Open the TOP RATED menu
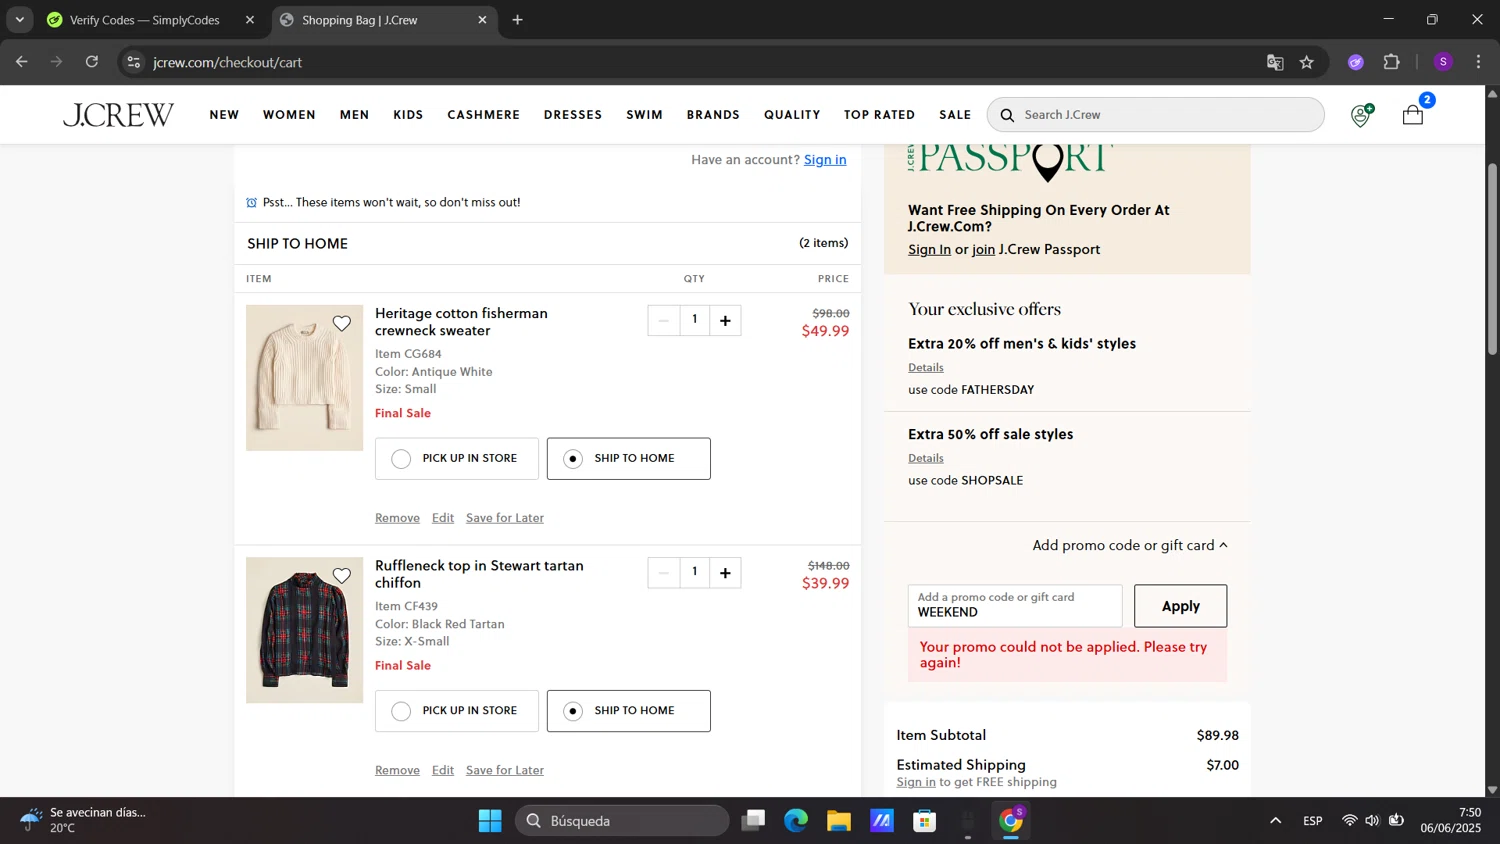The width and height of the screenshot is (1500, 844). 879,115
